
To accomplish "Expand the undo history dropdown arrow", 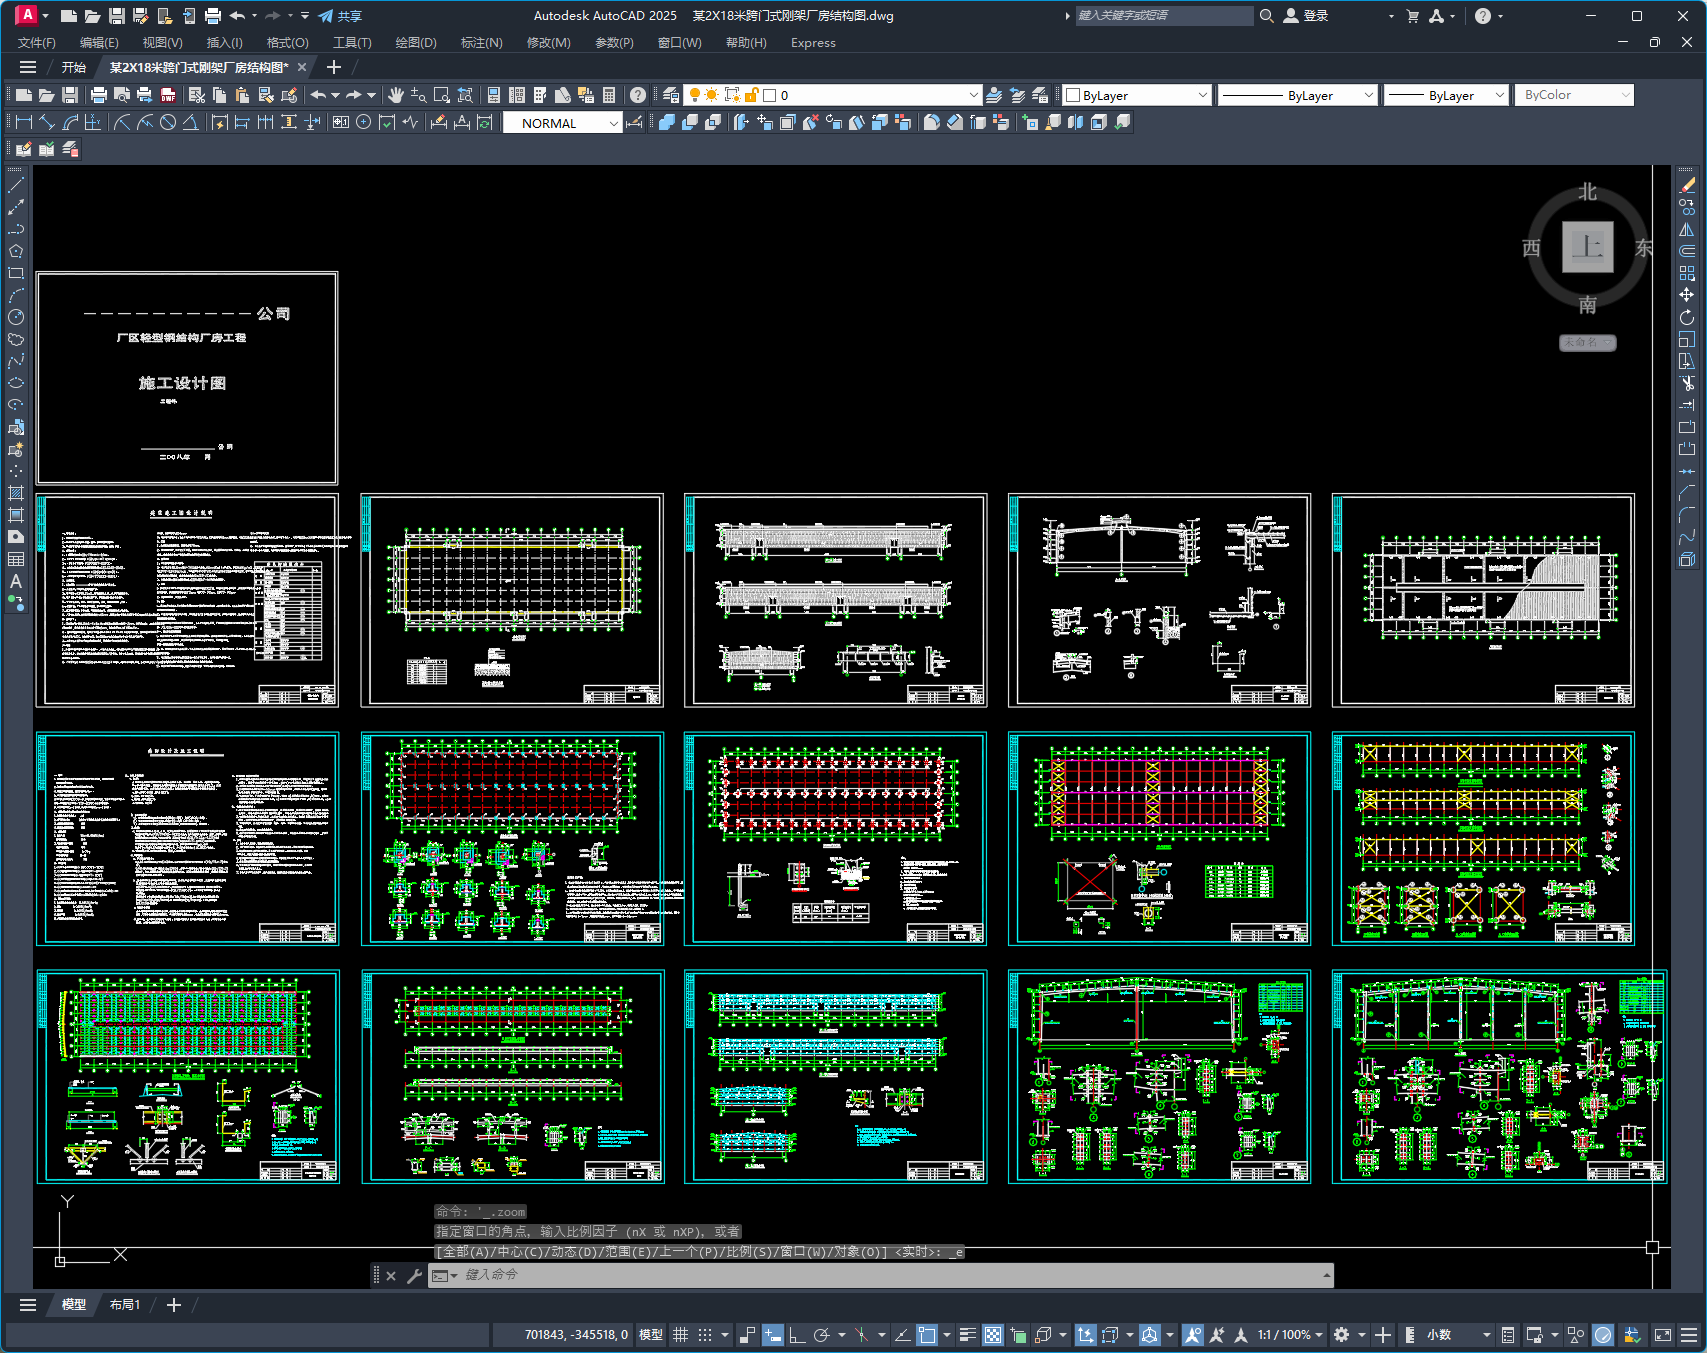I will point(336,95).
